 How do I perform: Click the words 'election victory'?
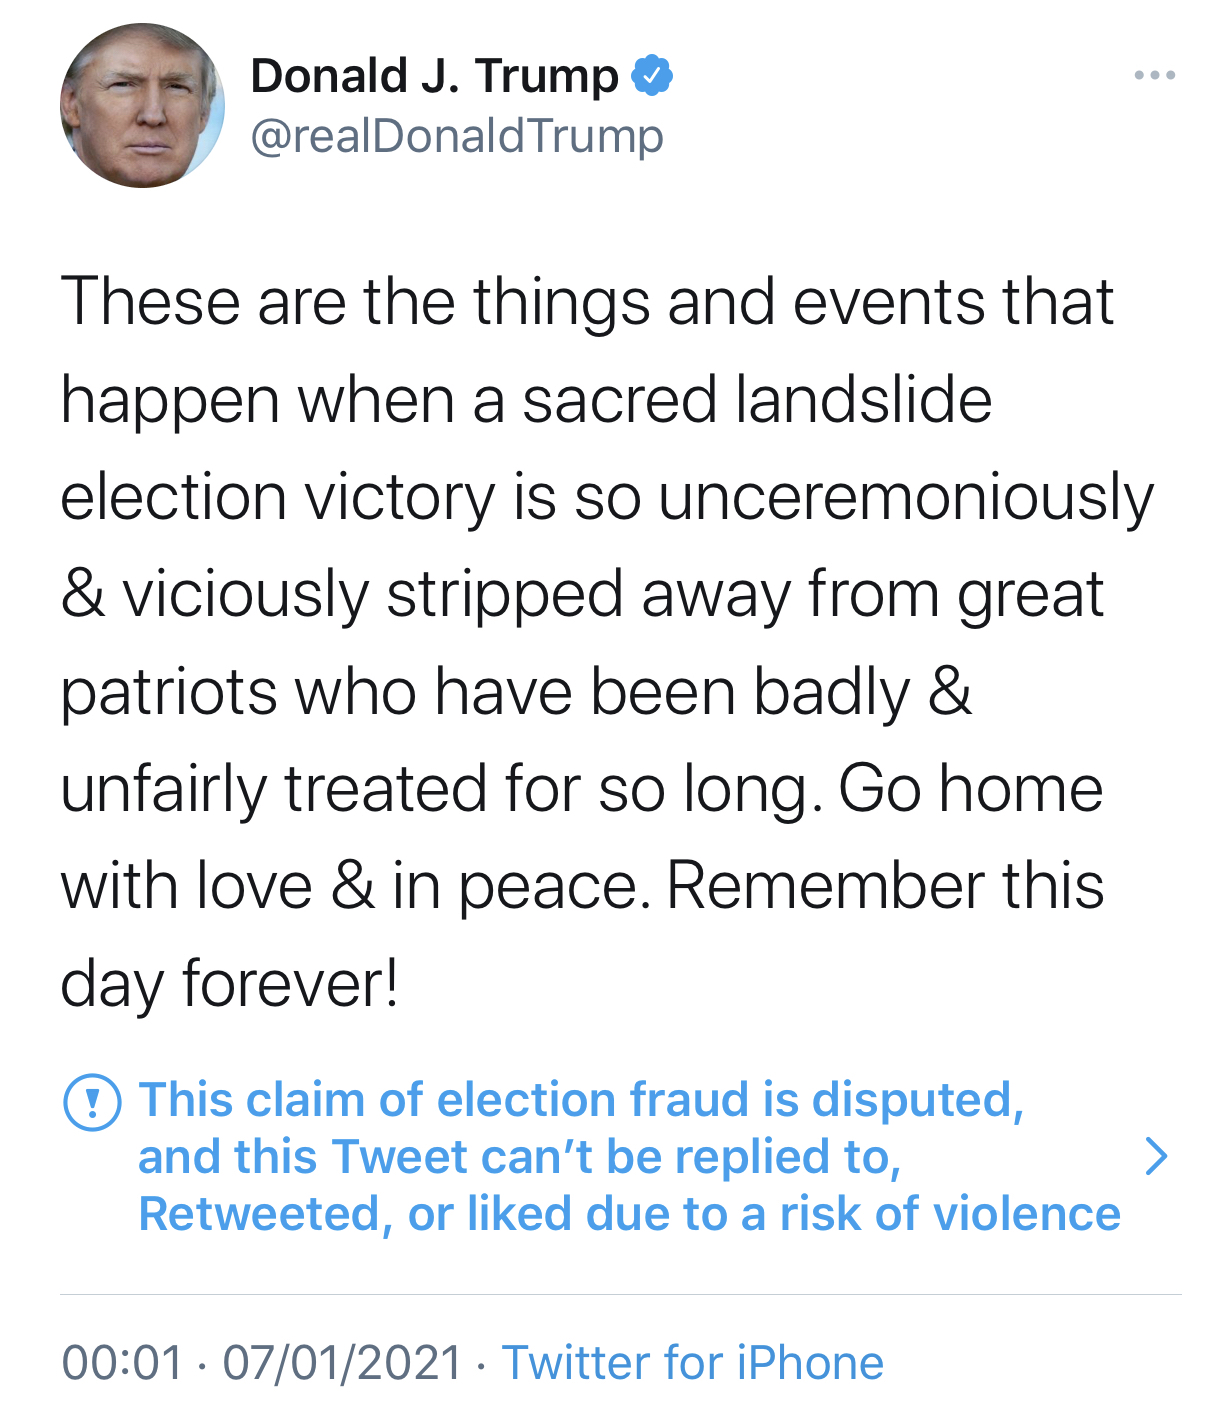click(x=277, y=497)
